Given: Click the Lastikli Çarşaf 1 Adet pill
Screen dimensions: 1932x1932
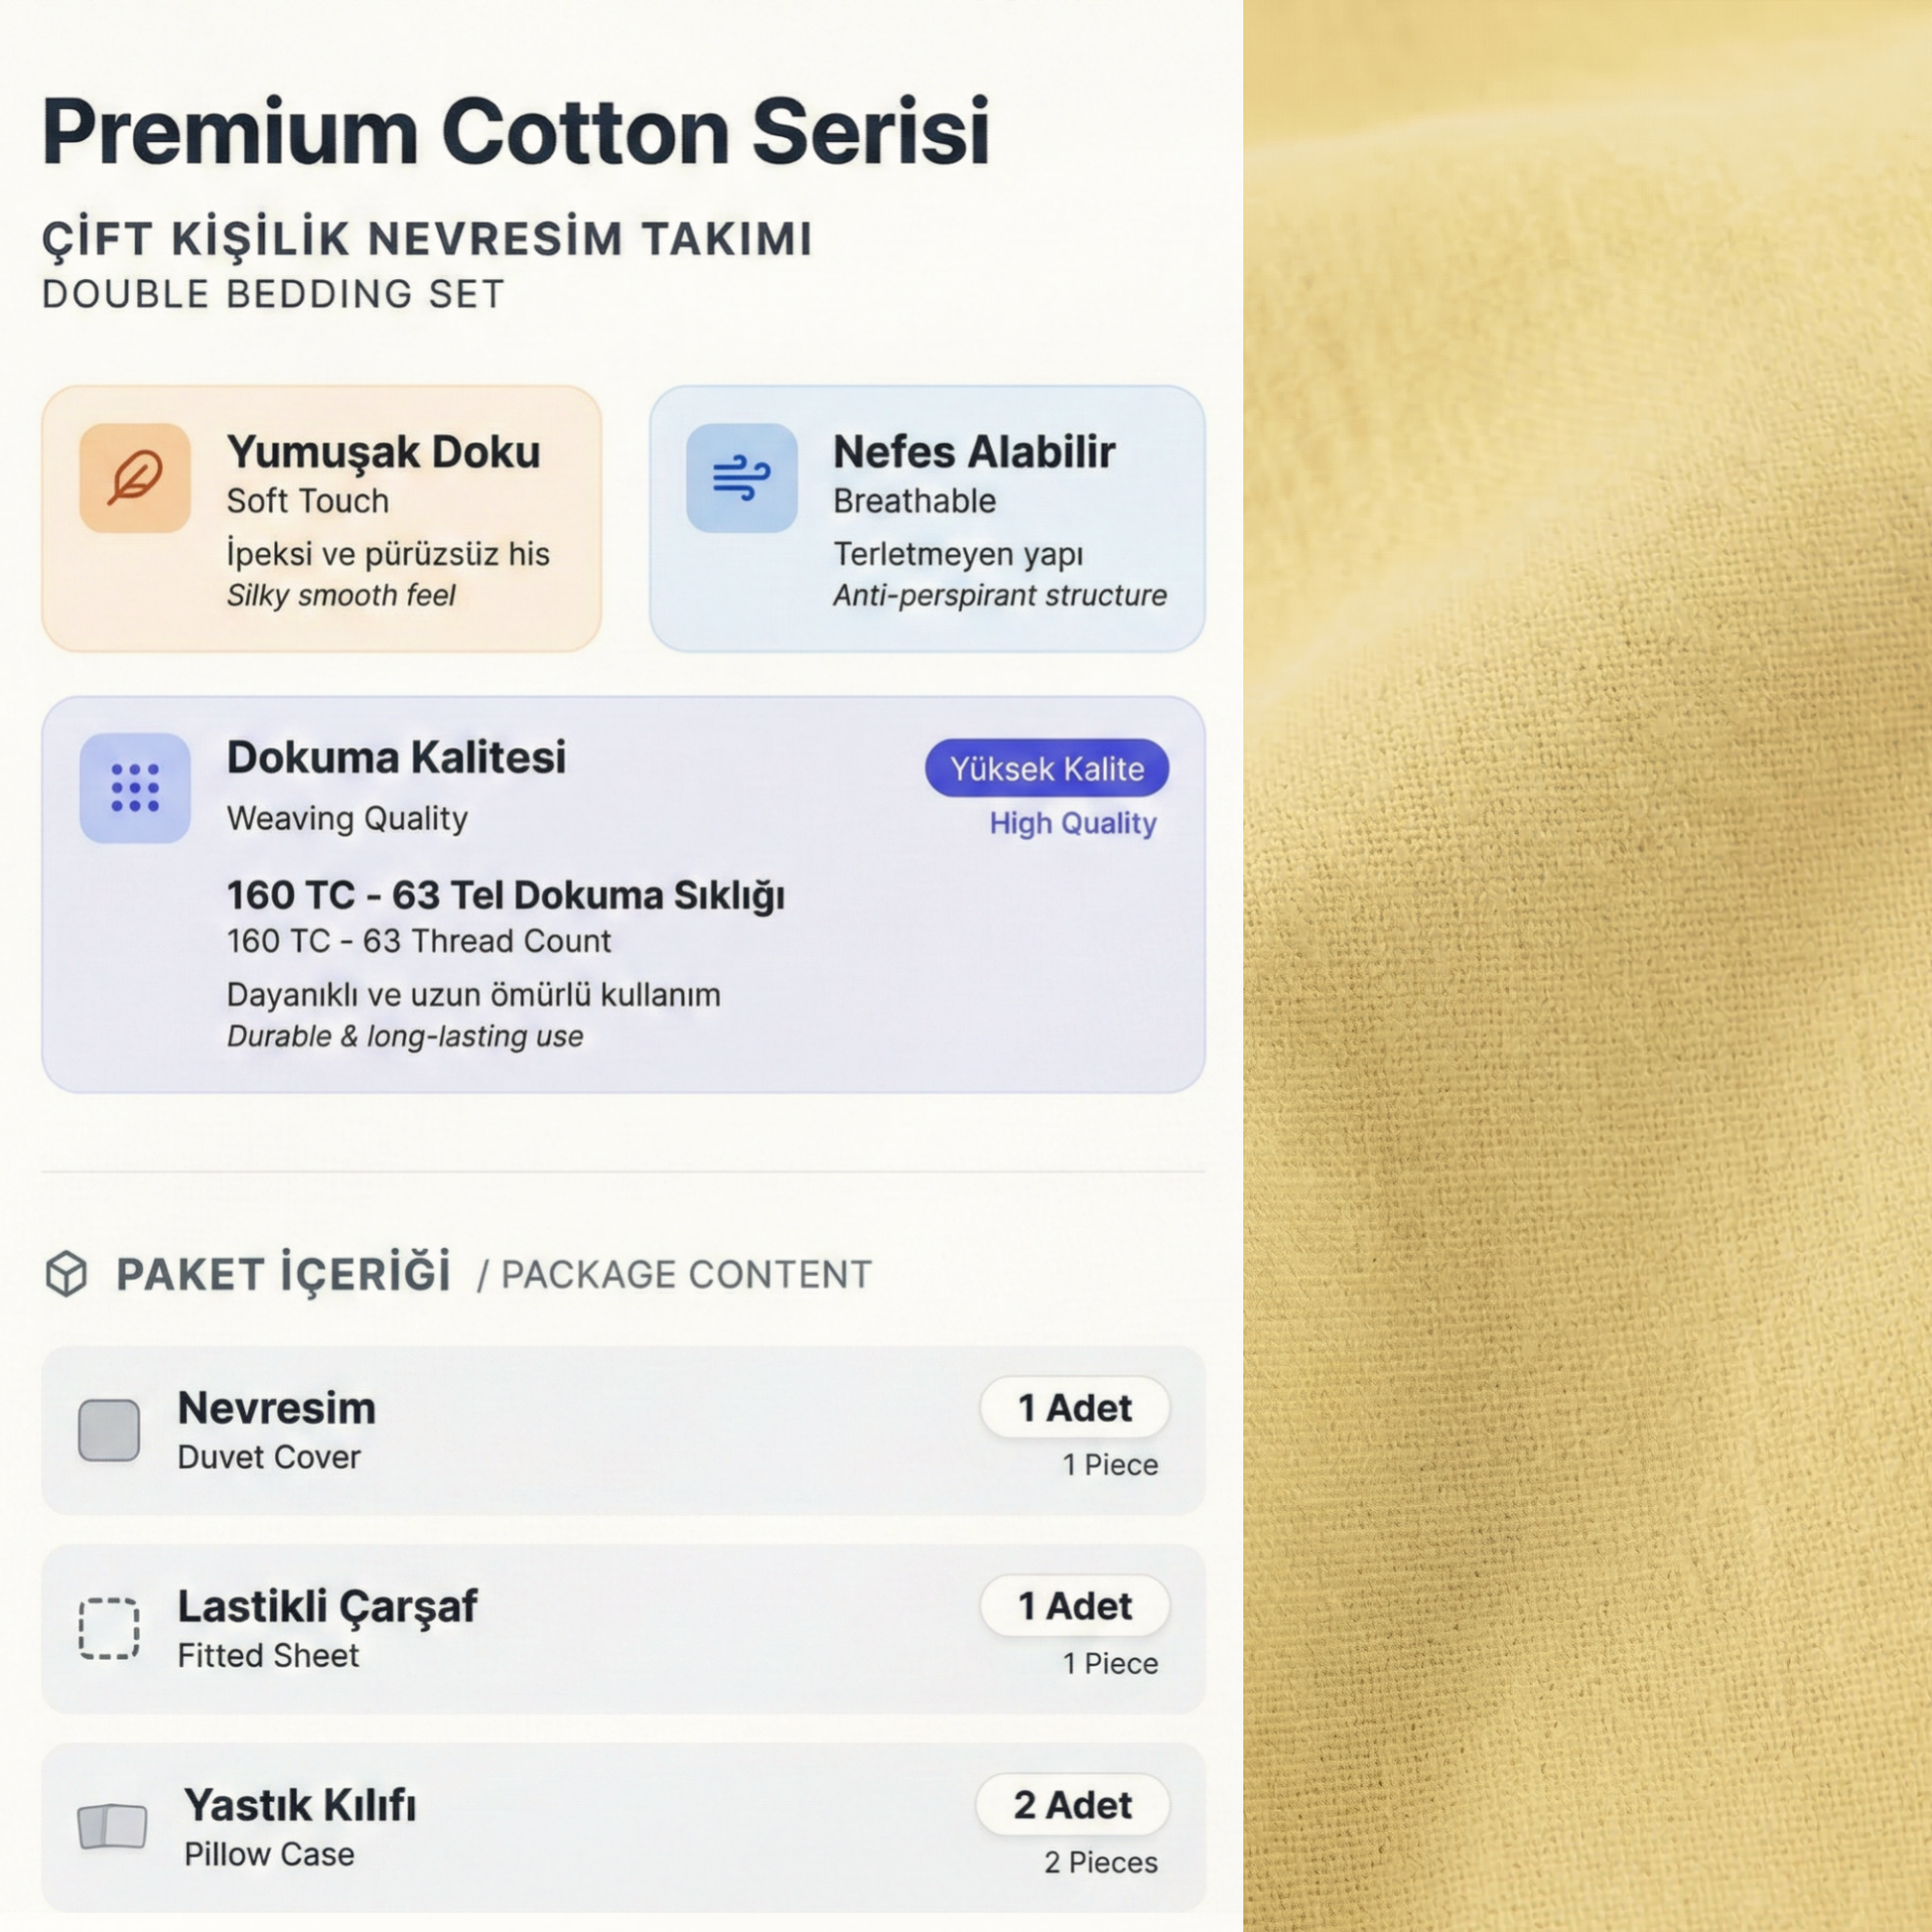Looking at the screenshot, I should (1074, 1606).
